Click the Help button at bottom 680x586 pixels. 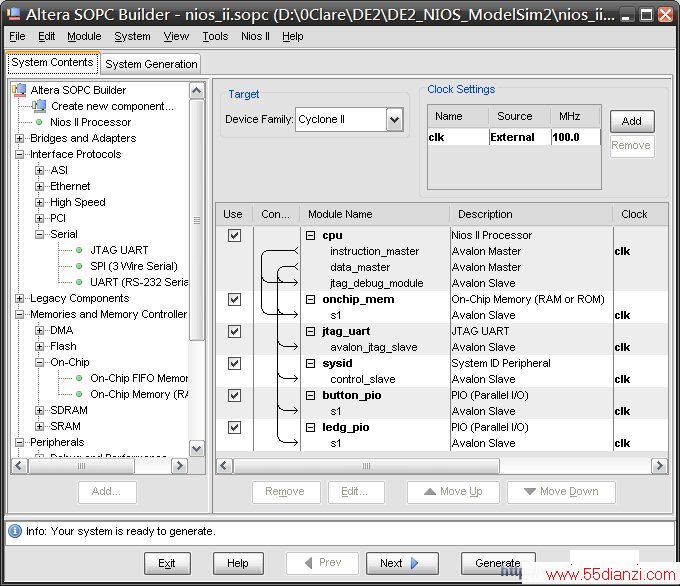tap(238, 563)
